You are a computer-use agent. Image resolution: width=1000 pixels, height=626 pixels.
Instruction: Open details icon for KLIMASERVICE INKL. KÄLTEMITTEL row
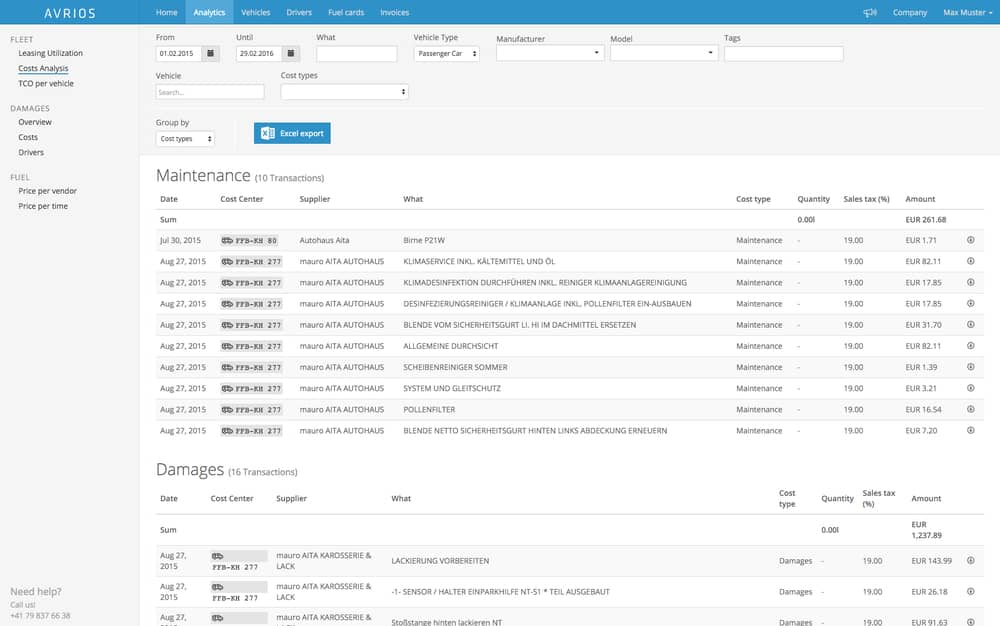[971, 261]
